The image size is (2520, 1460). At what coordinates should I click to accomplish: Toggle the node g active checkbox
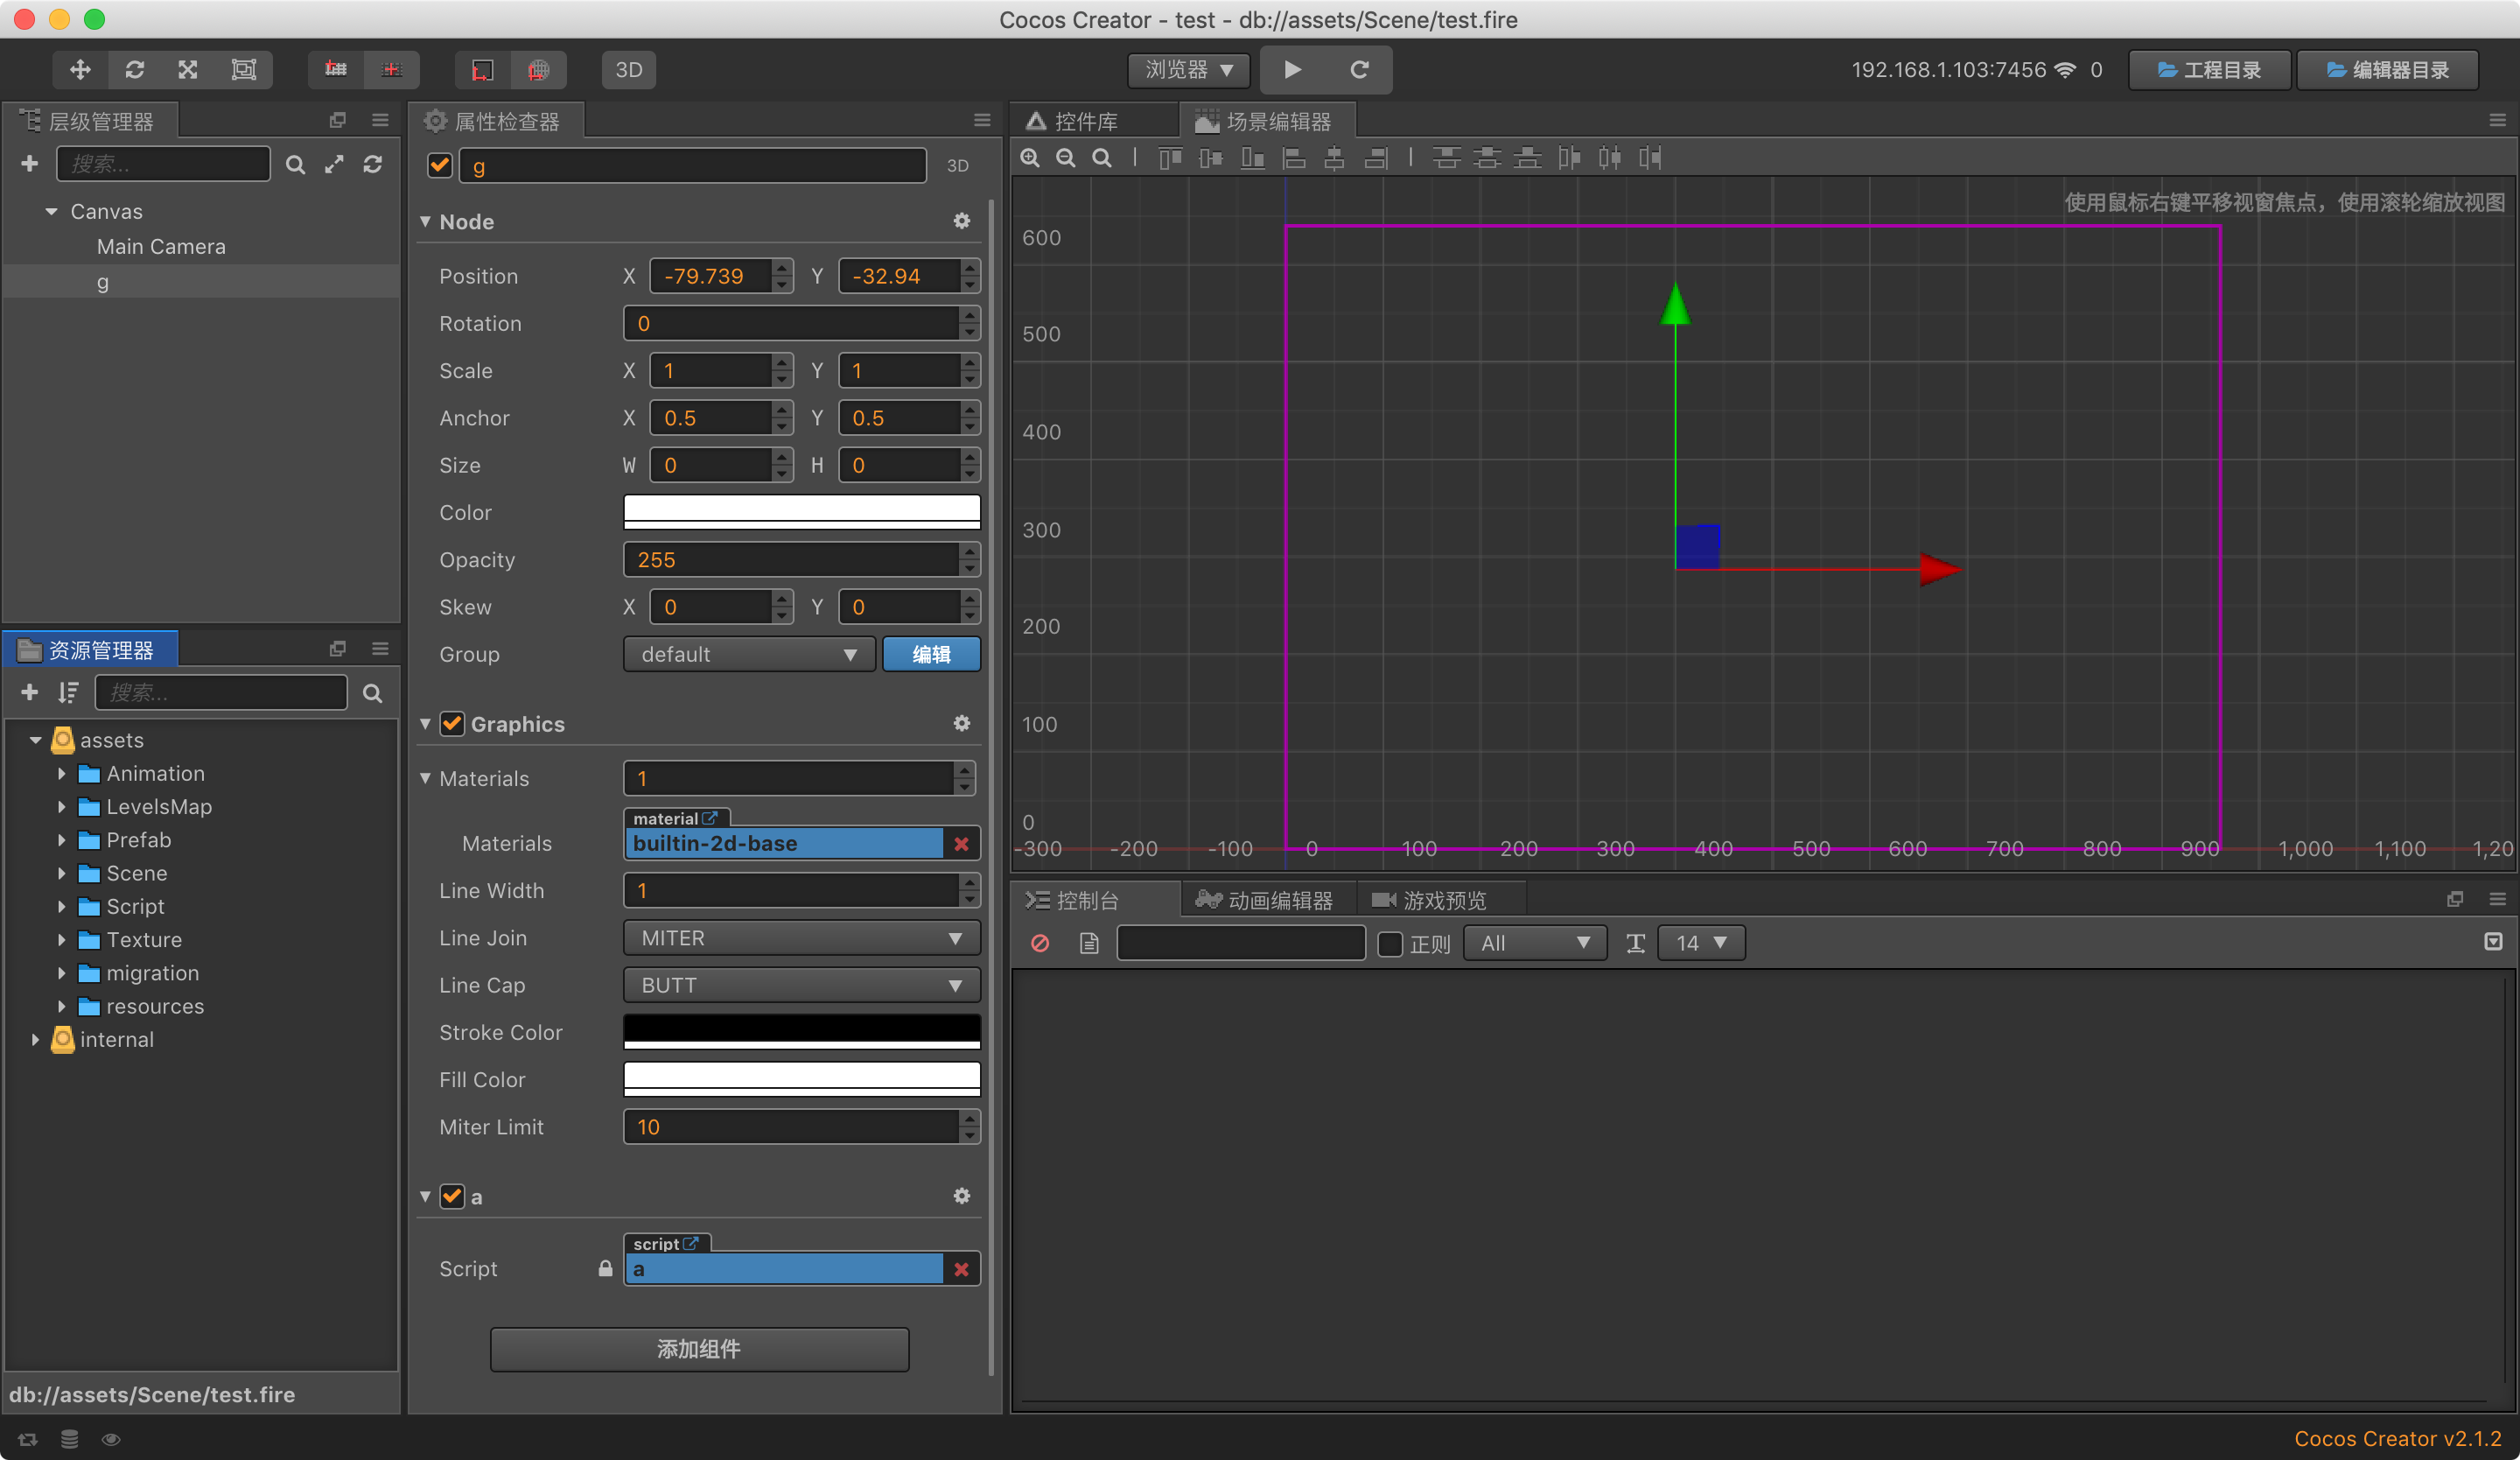pyautogui.click(x=439, y=165)
